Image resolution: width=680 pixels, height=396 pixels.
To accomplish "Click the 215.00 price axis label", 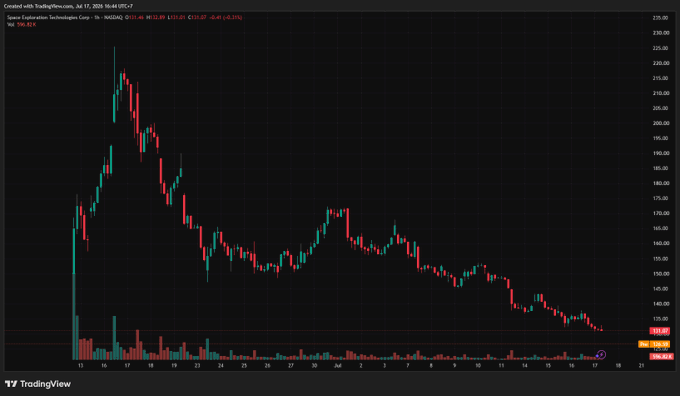I will coord(660,78).
